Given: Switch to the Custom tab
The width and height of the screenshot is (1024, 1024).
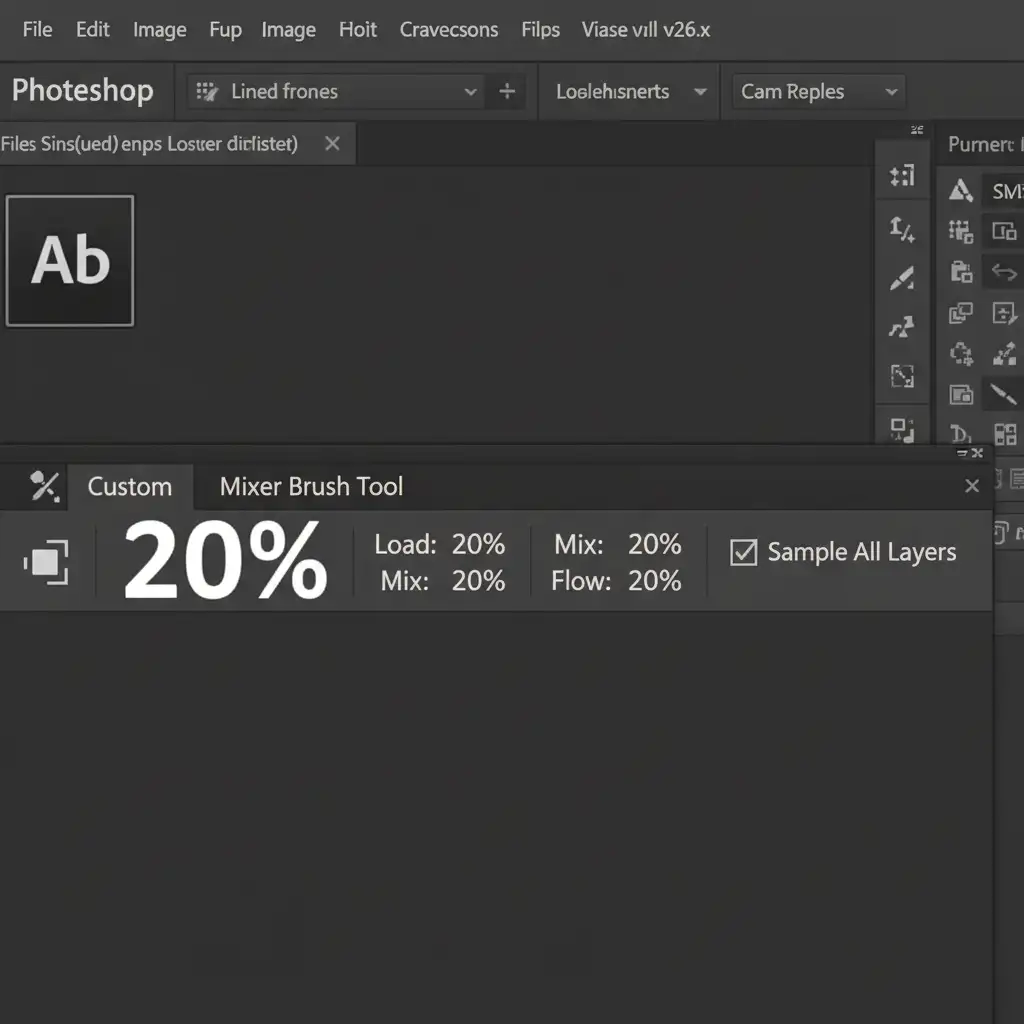Looking at the screenshot, I should click(129, 487).
